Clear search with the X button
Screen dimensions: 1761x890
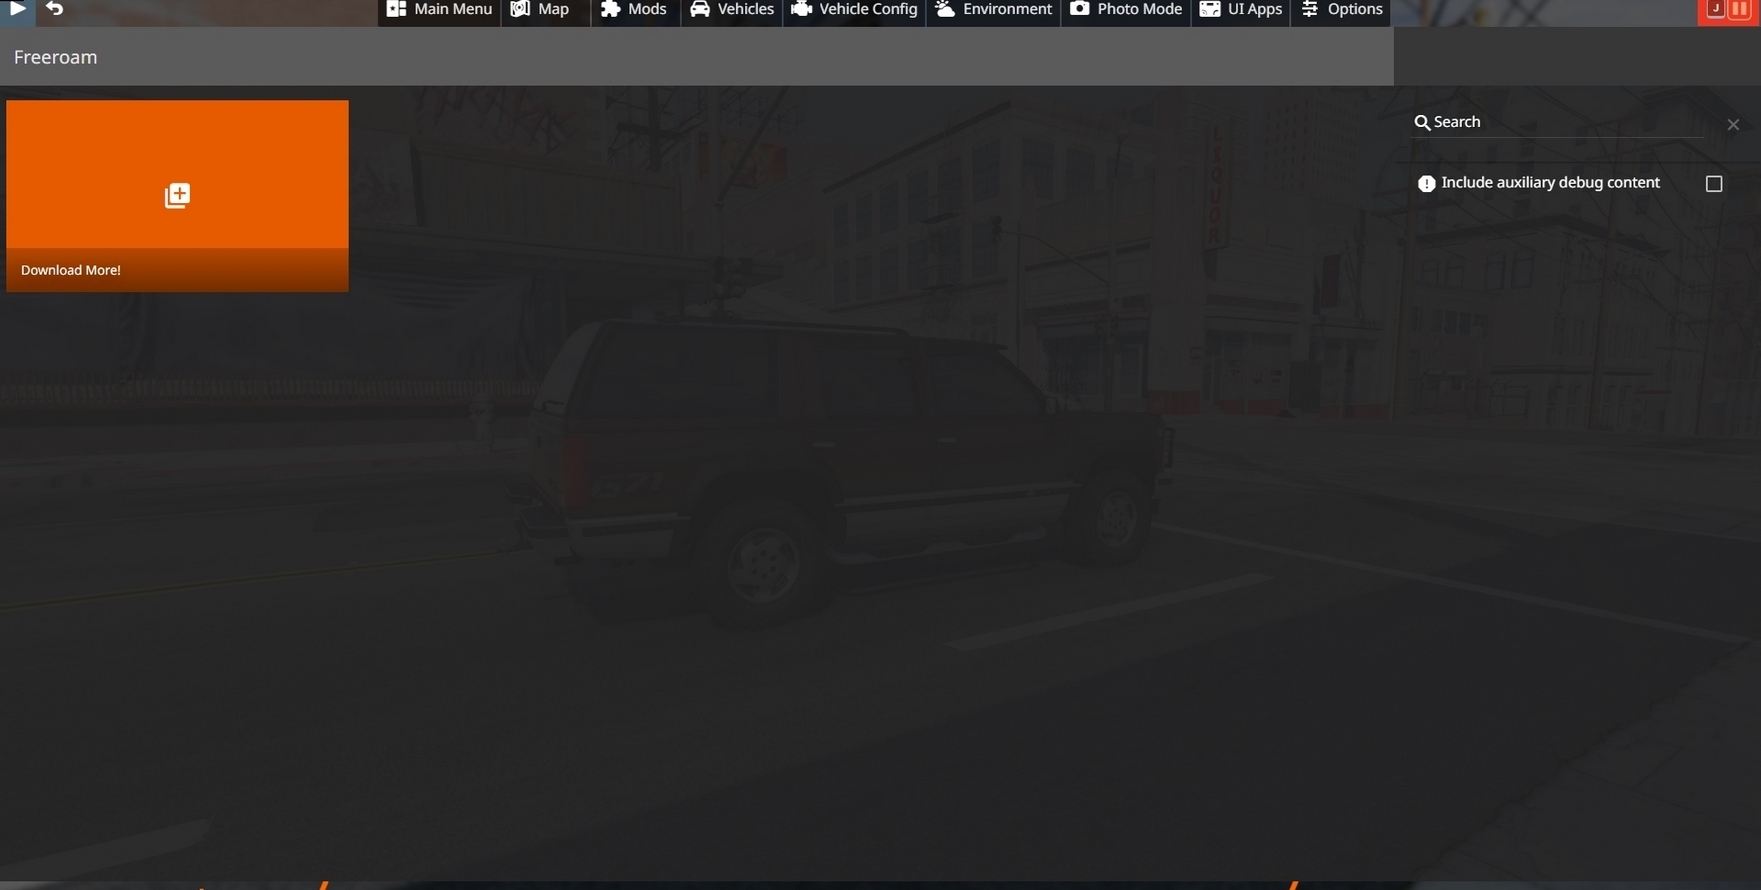[x=1733, y=124]
